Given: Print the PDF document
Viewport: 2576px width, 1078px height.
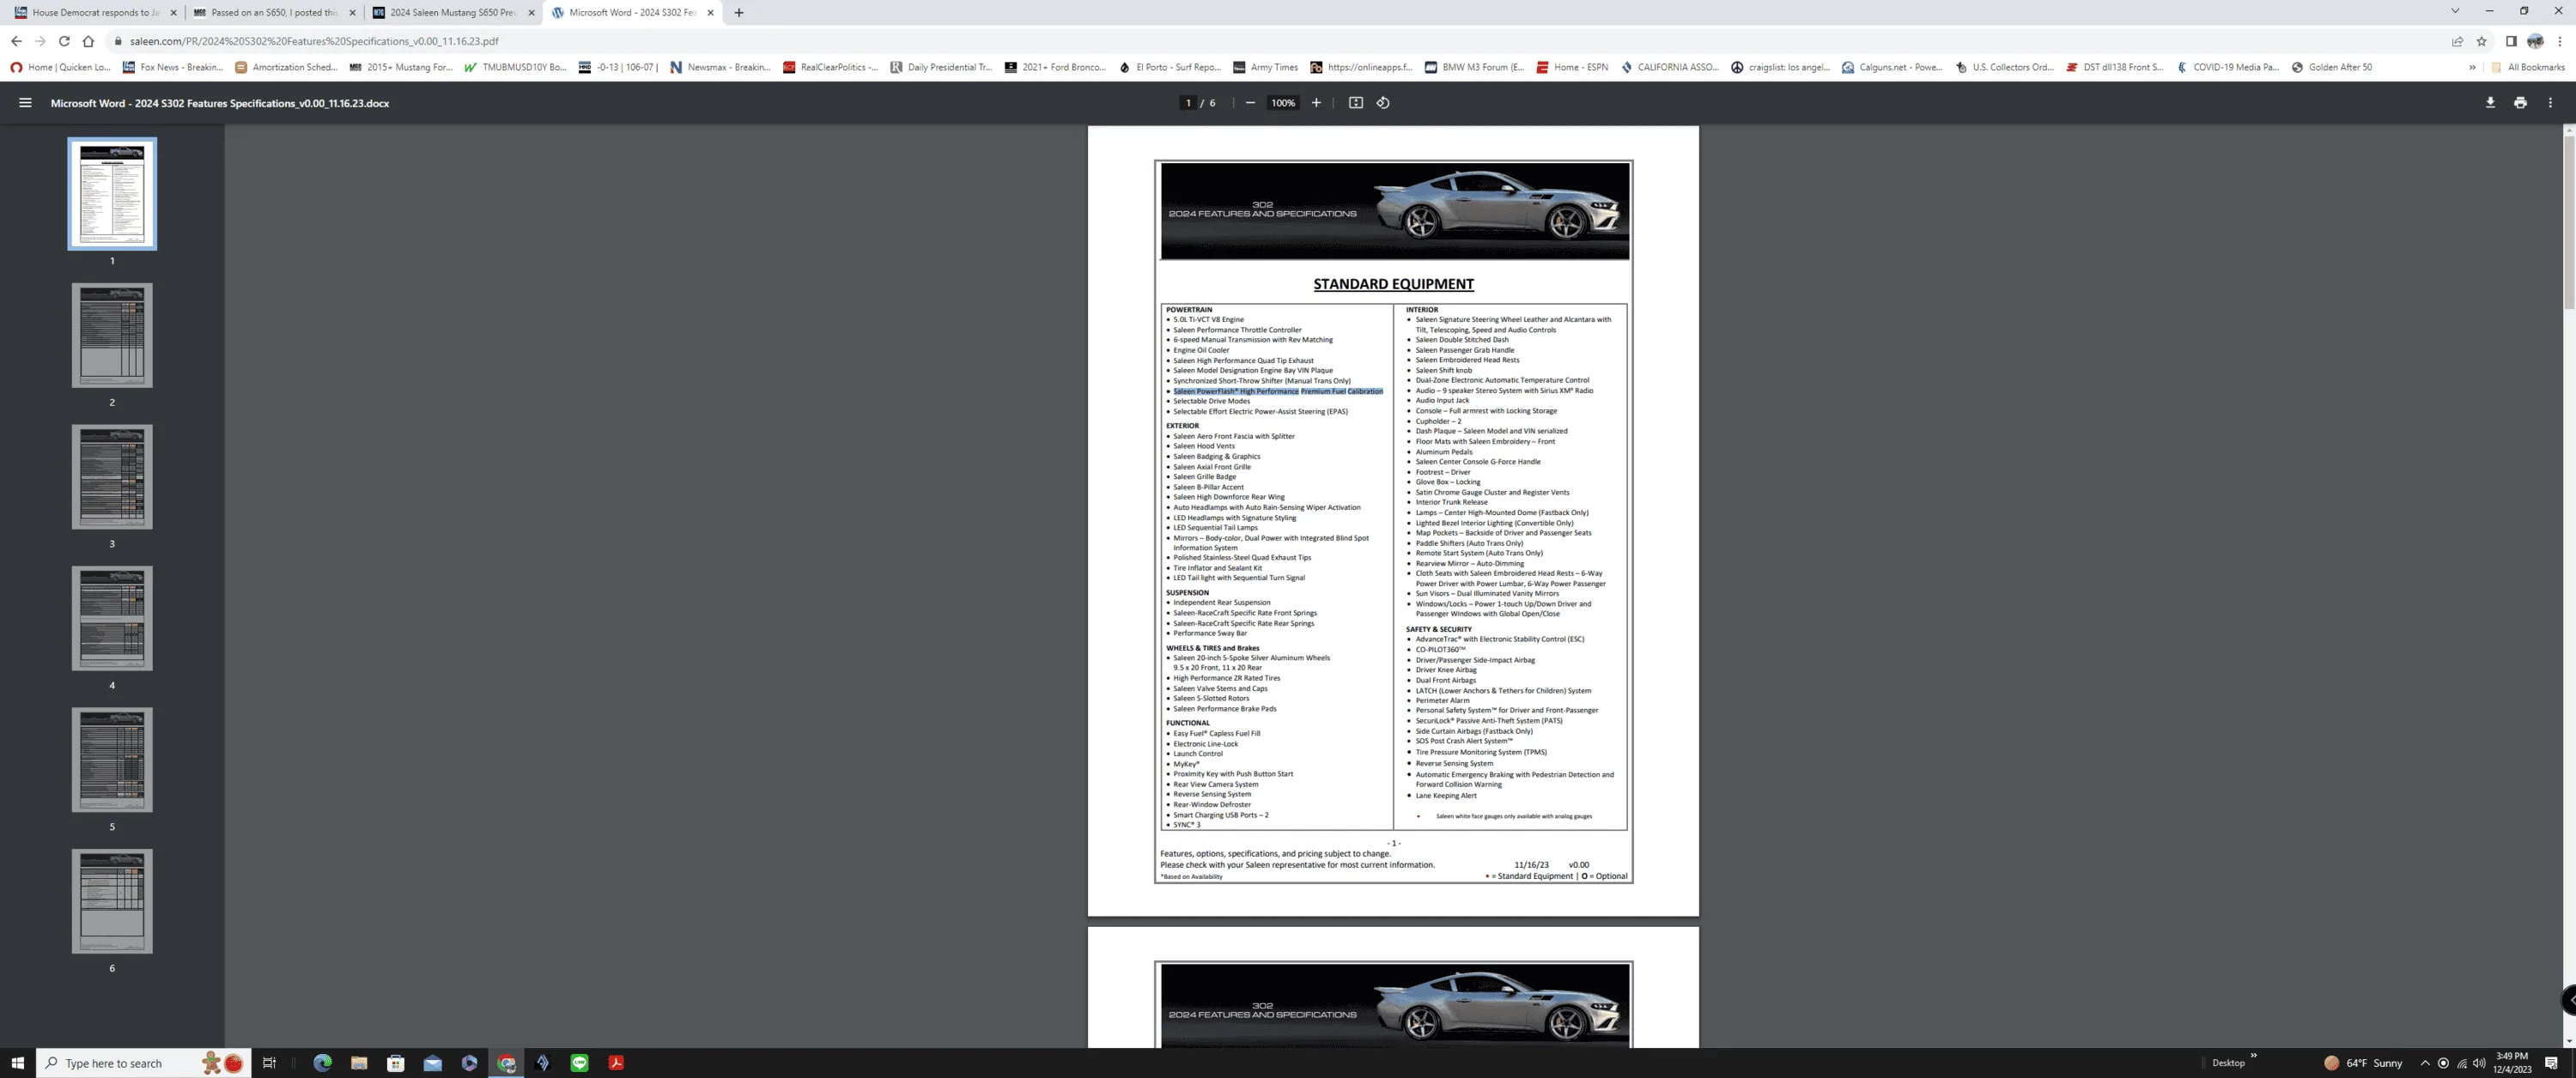Looking at the screenshot, I should click(x=2520, y=103).
